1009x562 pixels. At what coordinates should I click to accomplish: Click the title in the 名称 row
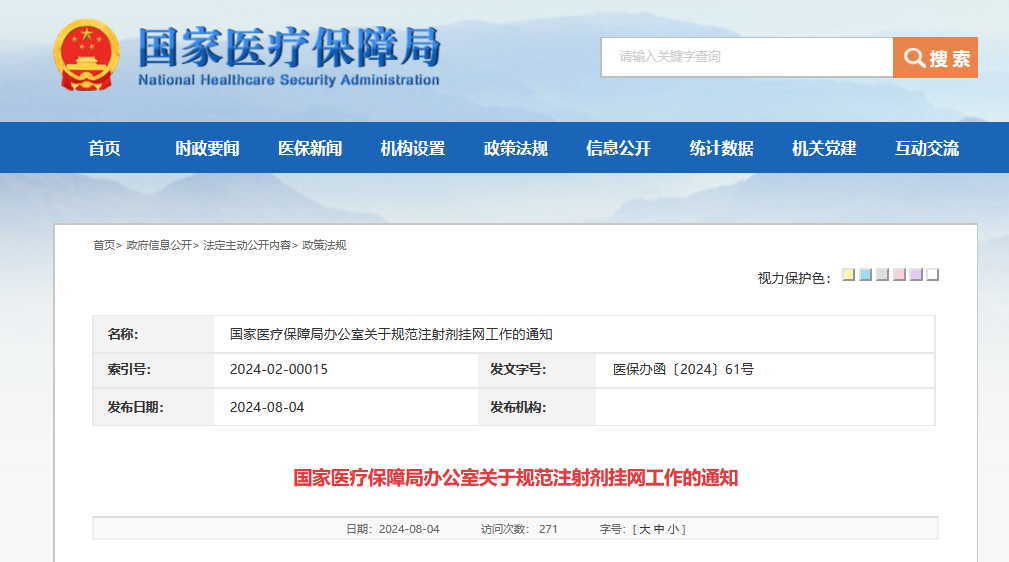point(391,334)
